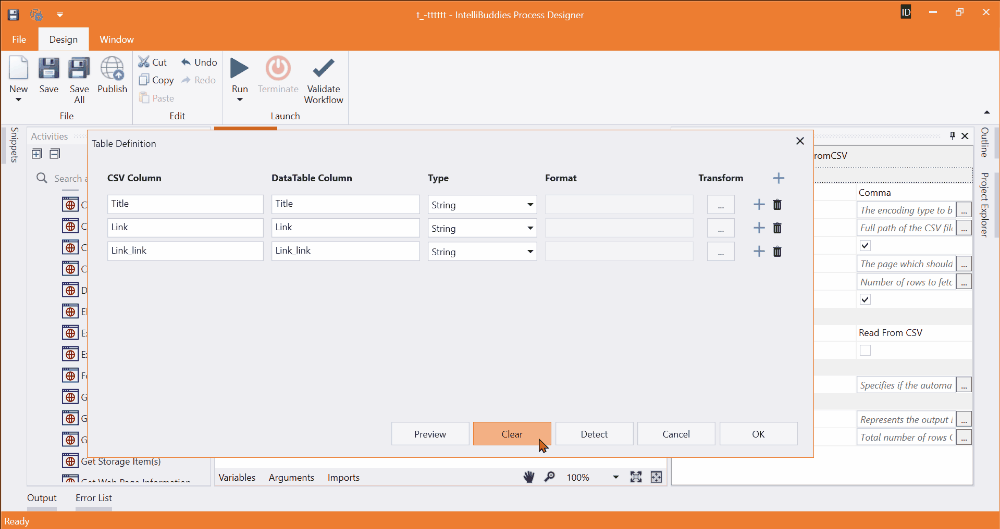Open Transform editor for Title row
The width and height of the screenshot is (1000, 529).
point(721,205)
